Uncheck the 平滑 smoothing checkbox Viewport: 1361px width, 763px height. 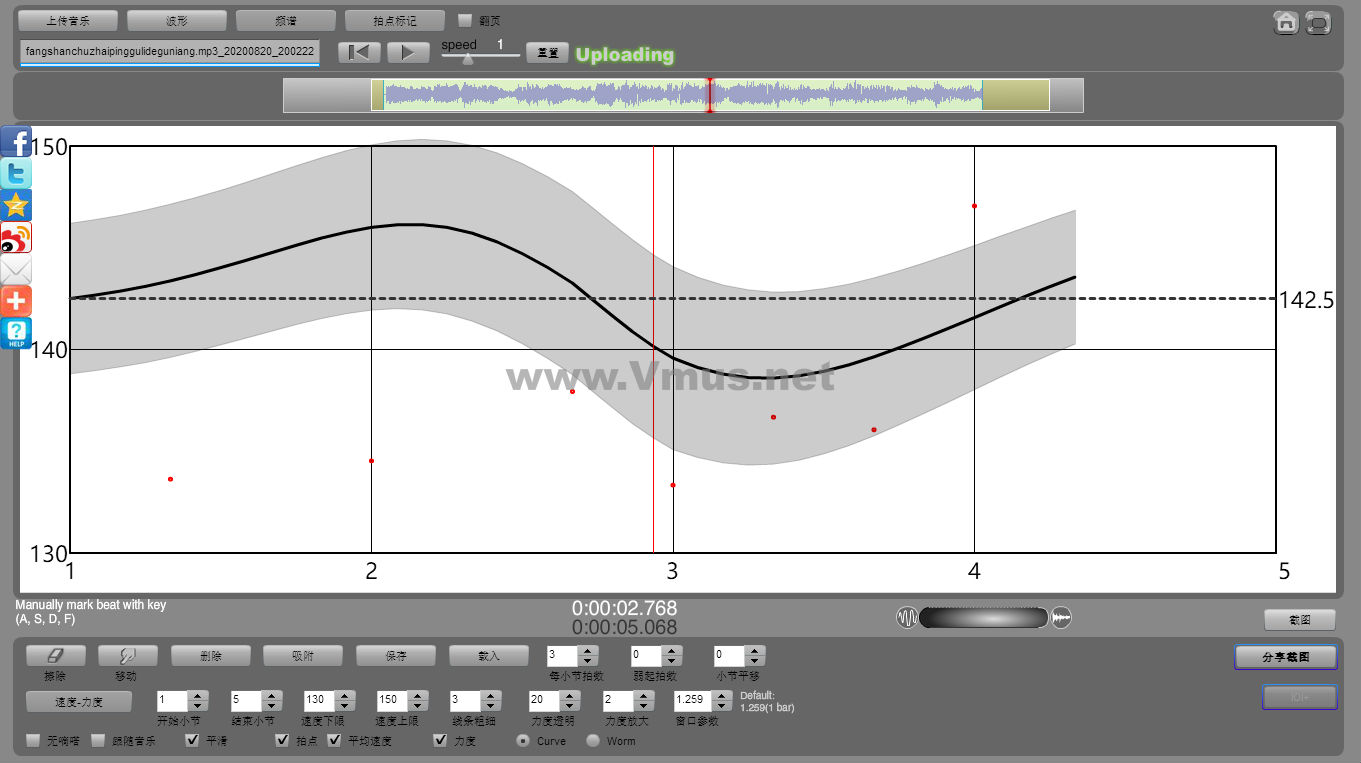click(193, 741)
